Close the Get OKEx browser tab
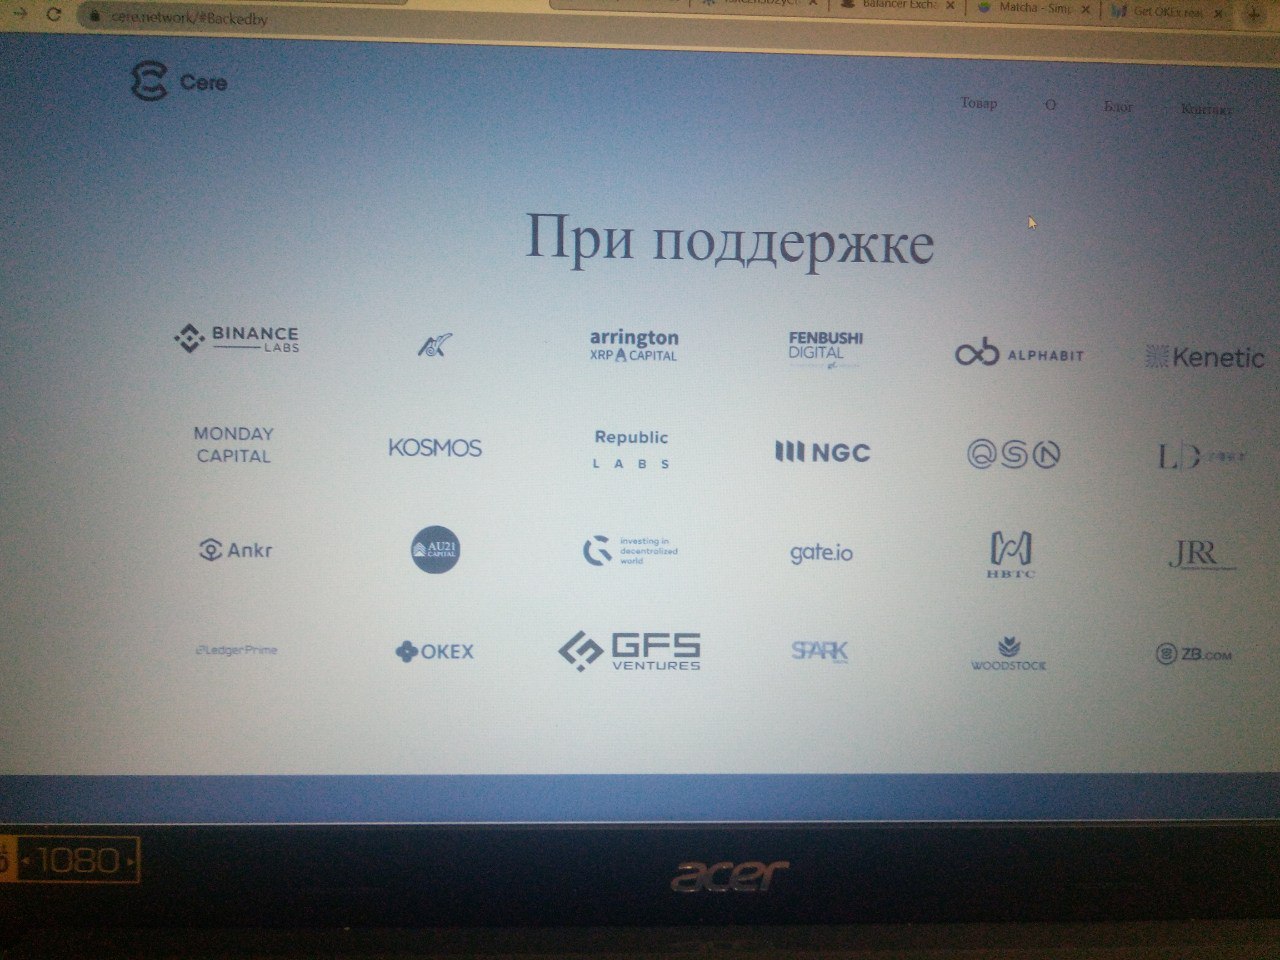Viewport: 1280px width, 960px height. [x=1218, y=13]
